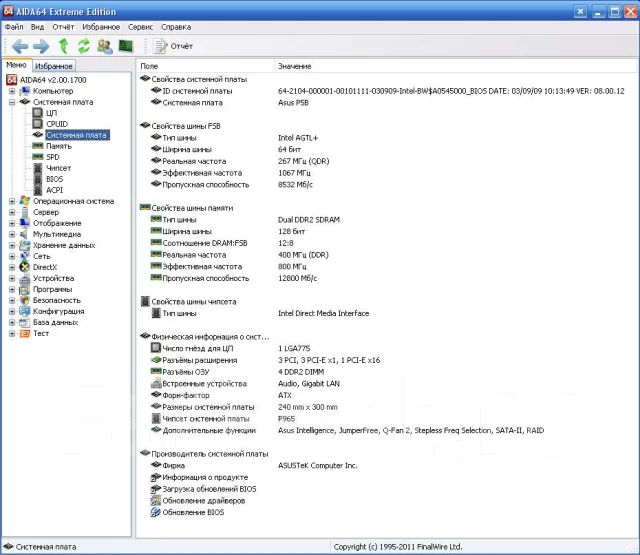The width and height of the screenshot is (640, 555).
Task: Open the Отчёт menu
Action: click(x=63, y=27)
